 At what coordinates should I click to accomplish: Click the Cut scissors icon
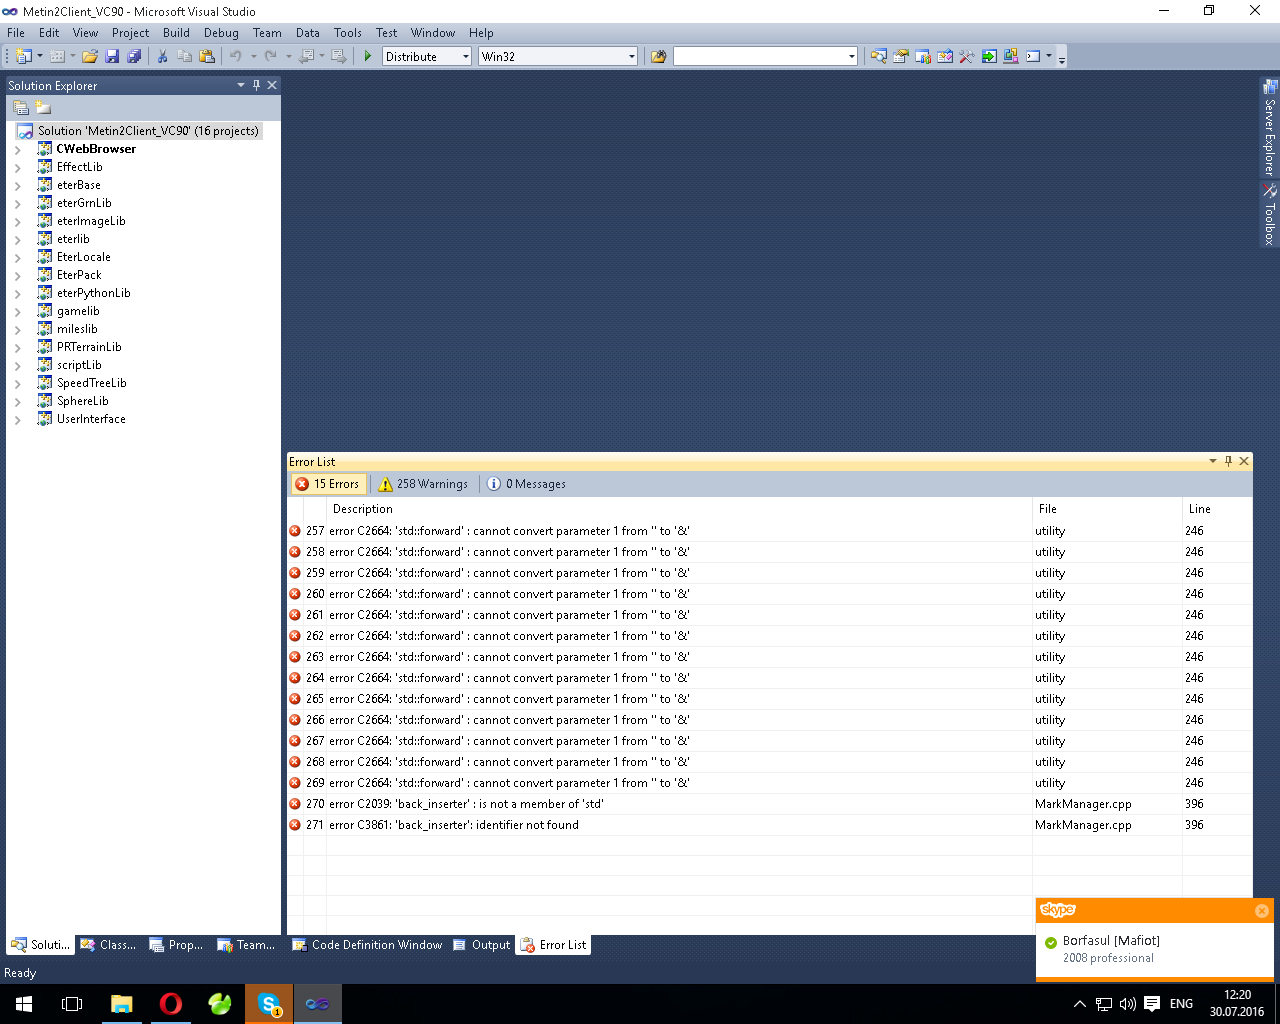pyautogui.click(x=162, y=56)
